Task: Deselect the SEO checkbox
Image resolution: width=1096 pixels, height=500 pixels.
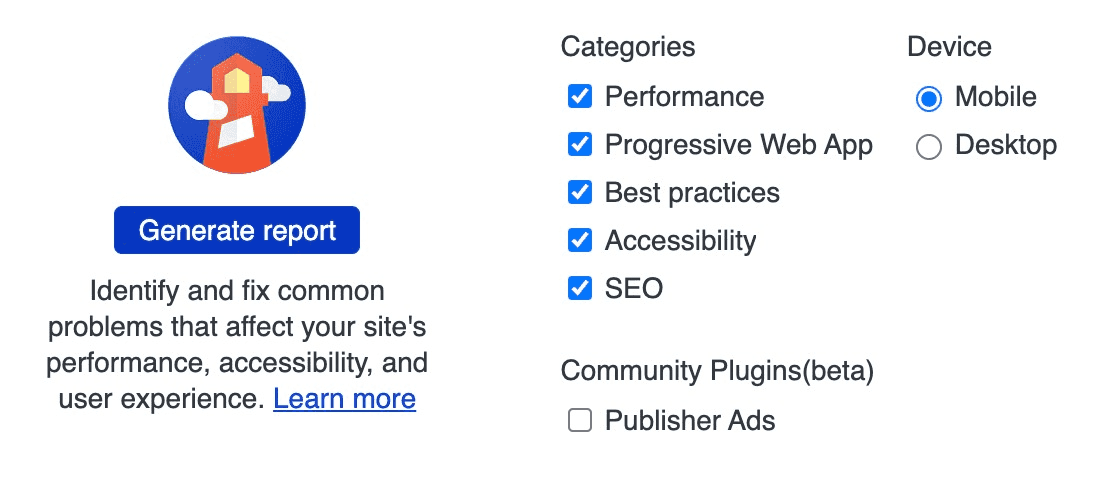Action: coord(580,289)
